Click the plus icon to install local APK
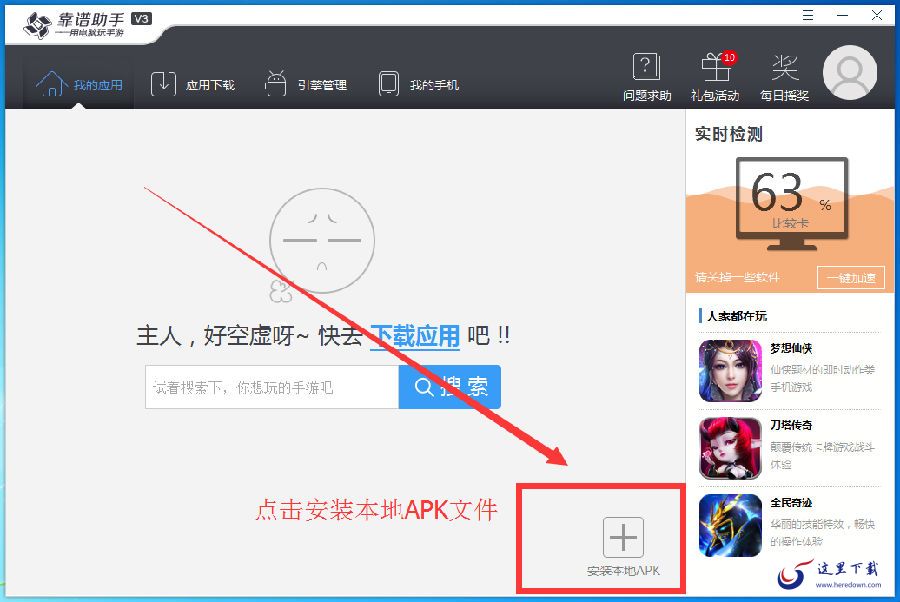 623,537
